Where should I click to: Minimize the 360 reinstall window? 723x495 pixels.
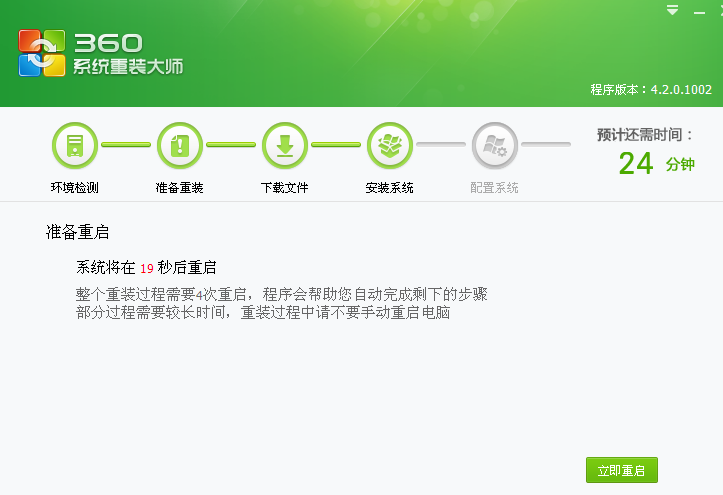pos(700,11)
